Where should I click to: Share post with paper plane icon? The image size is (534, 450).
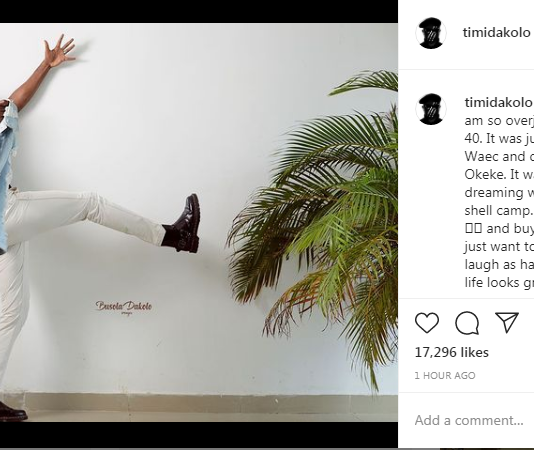coord(507,322)
